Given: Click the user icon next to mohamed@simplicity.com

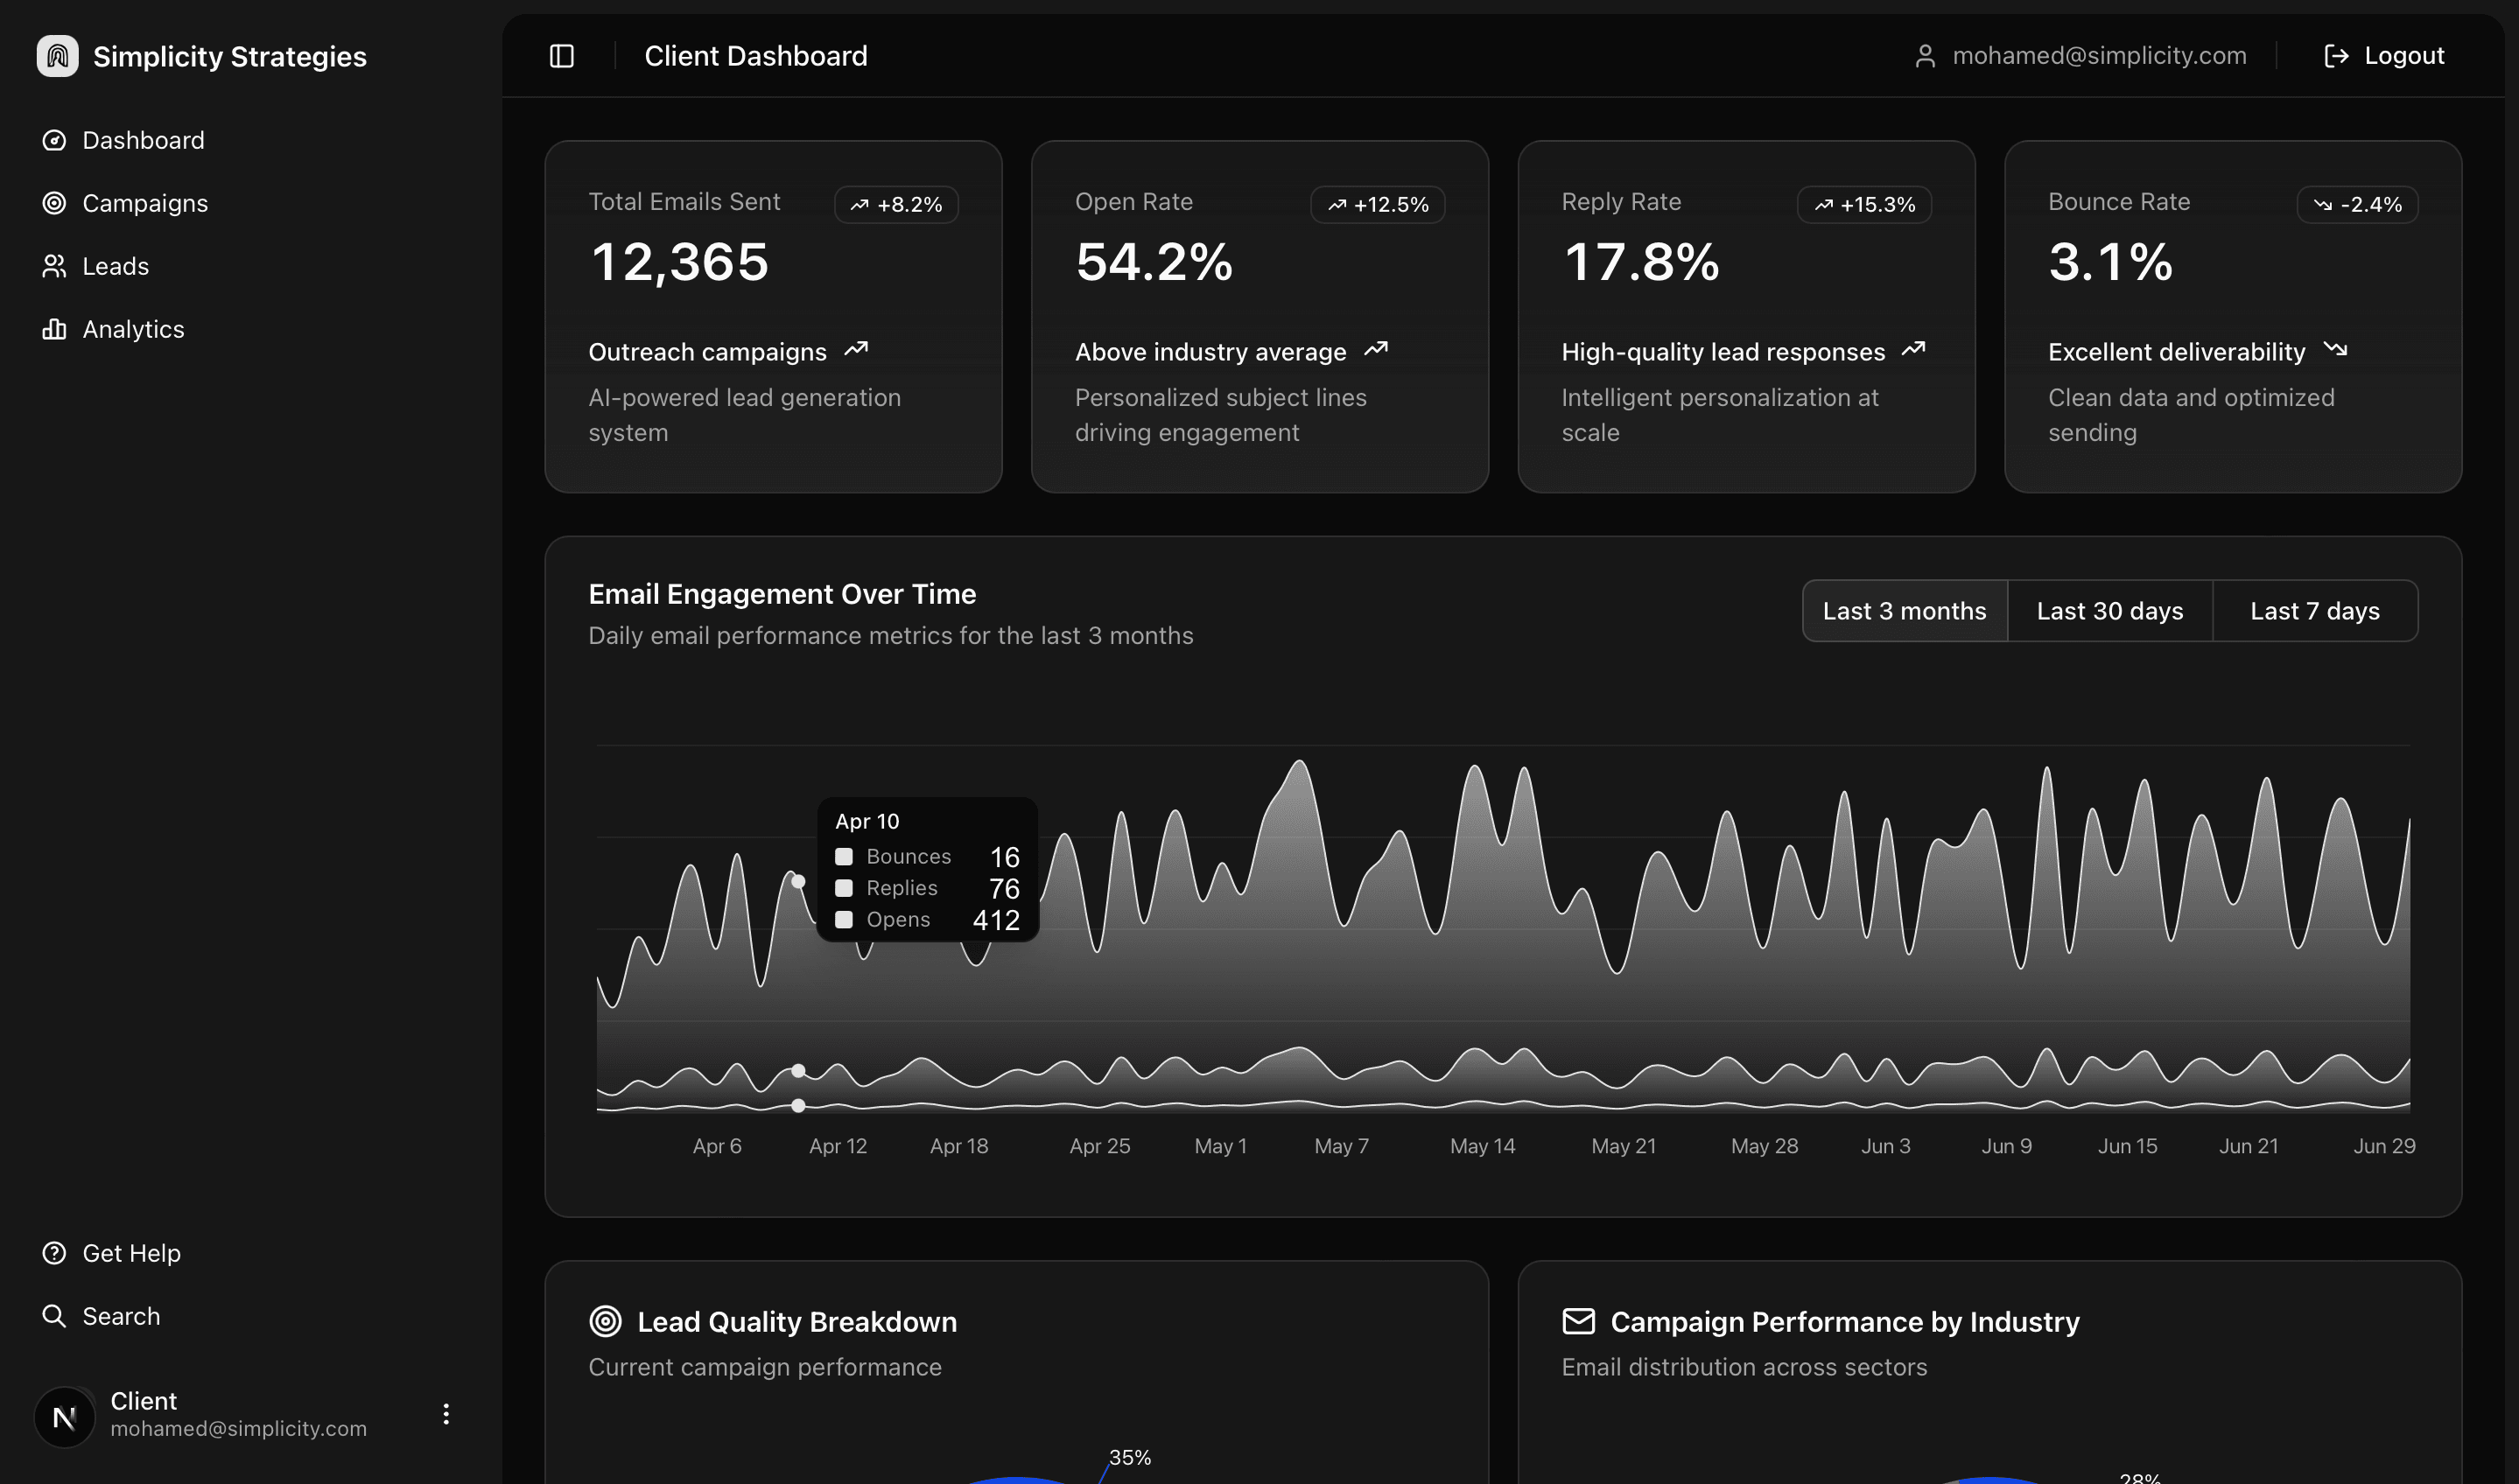Looking at the screenshot, I should (1924, 55).
